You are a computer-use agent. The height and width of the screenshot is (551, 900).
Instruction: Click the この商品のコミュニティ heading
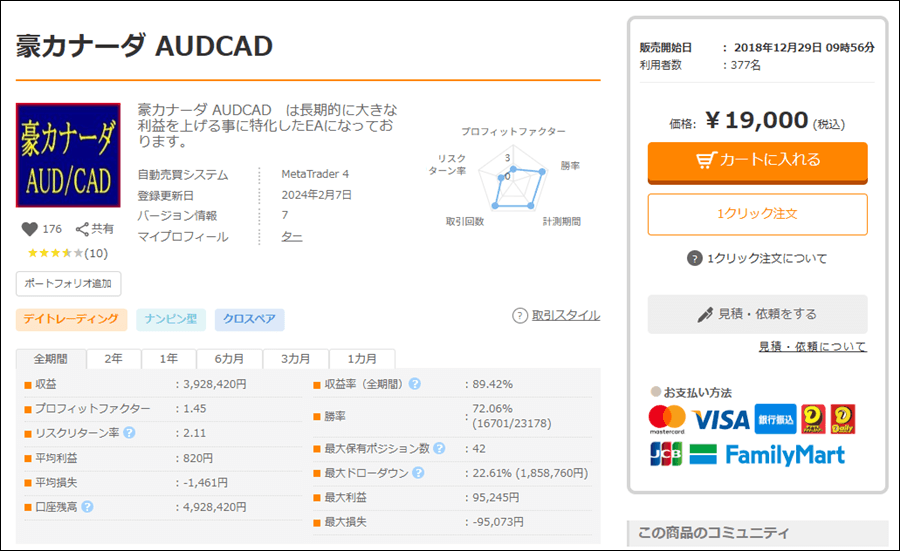pos(713,533)
